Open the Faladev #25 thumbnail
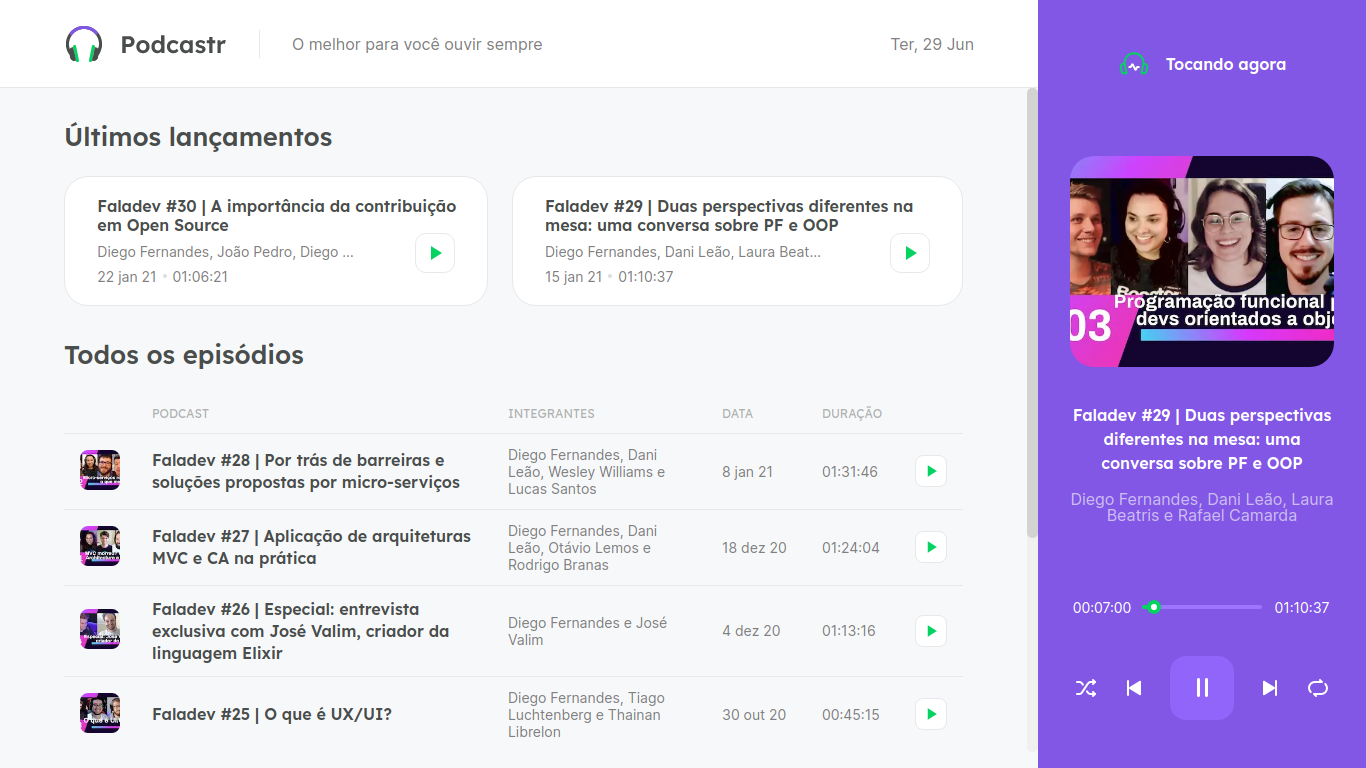1366x768 pixels. coord(100,713)
